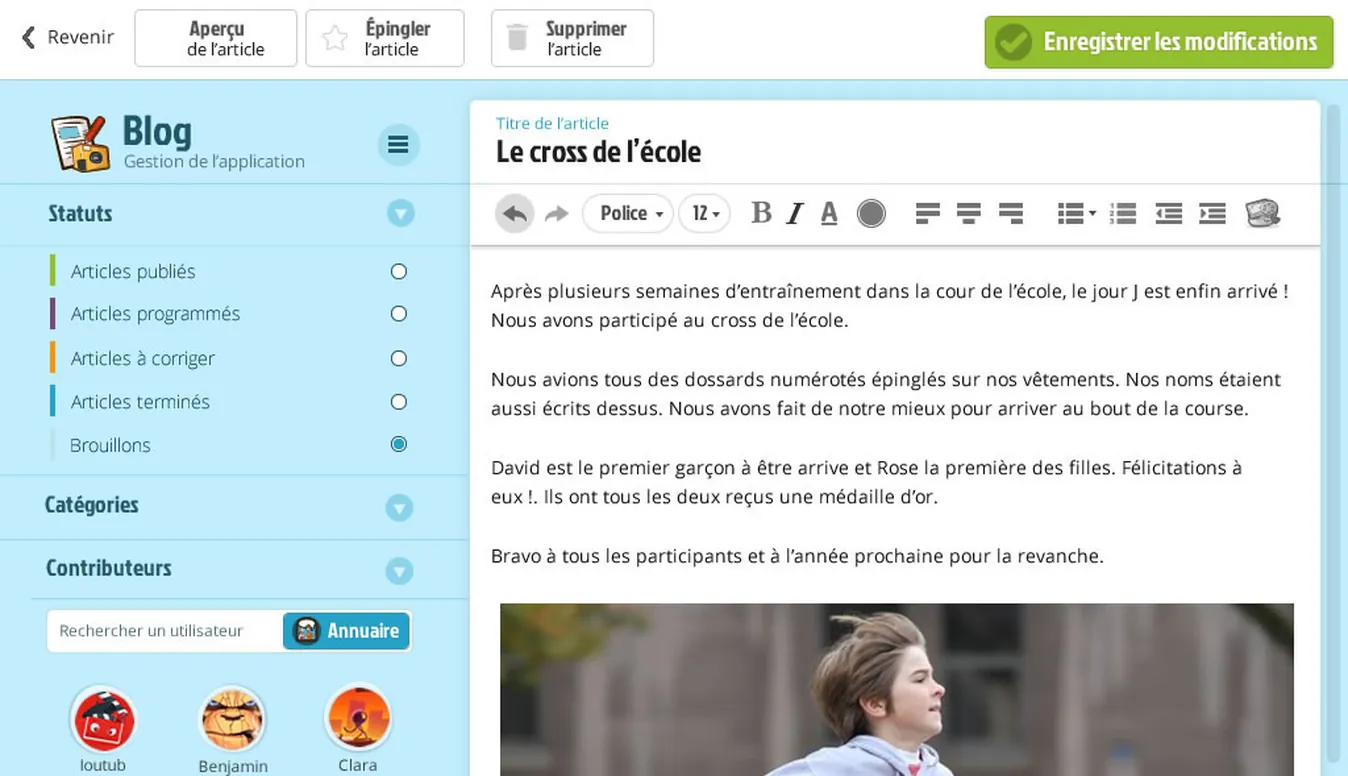Image resolution: width=1348 pixels, height=776 pixels.
Task: Click the Brouillons label
Action: click(x=110, y=446)
